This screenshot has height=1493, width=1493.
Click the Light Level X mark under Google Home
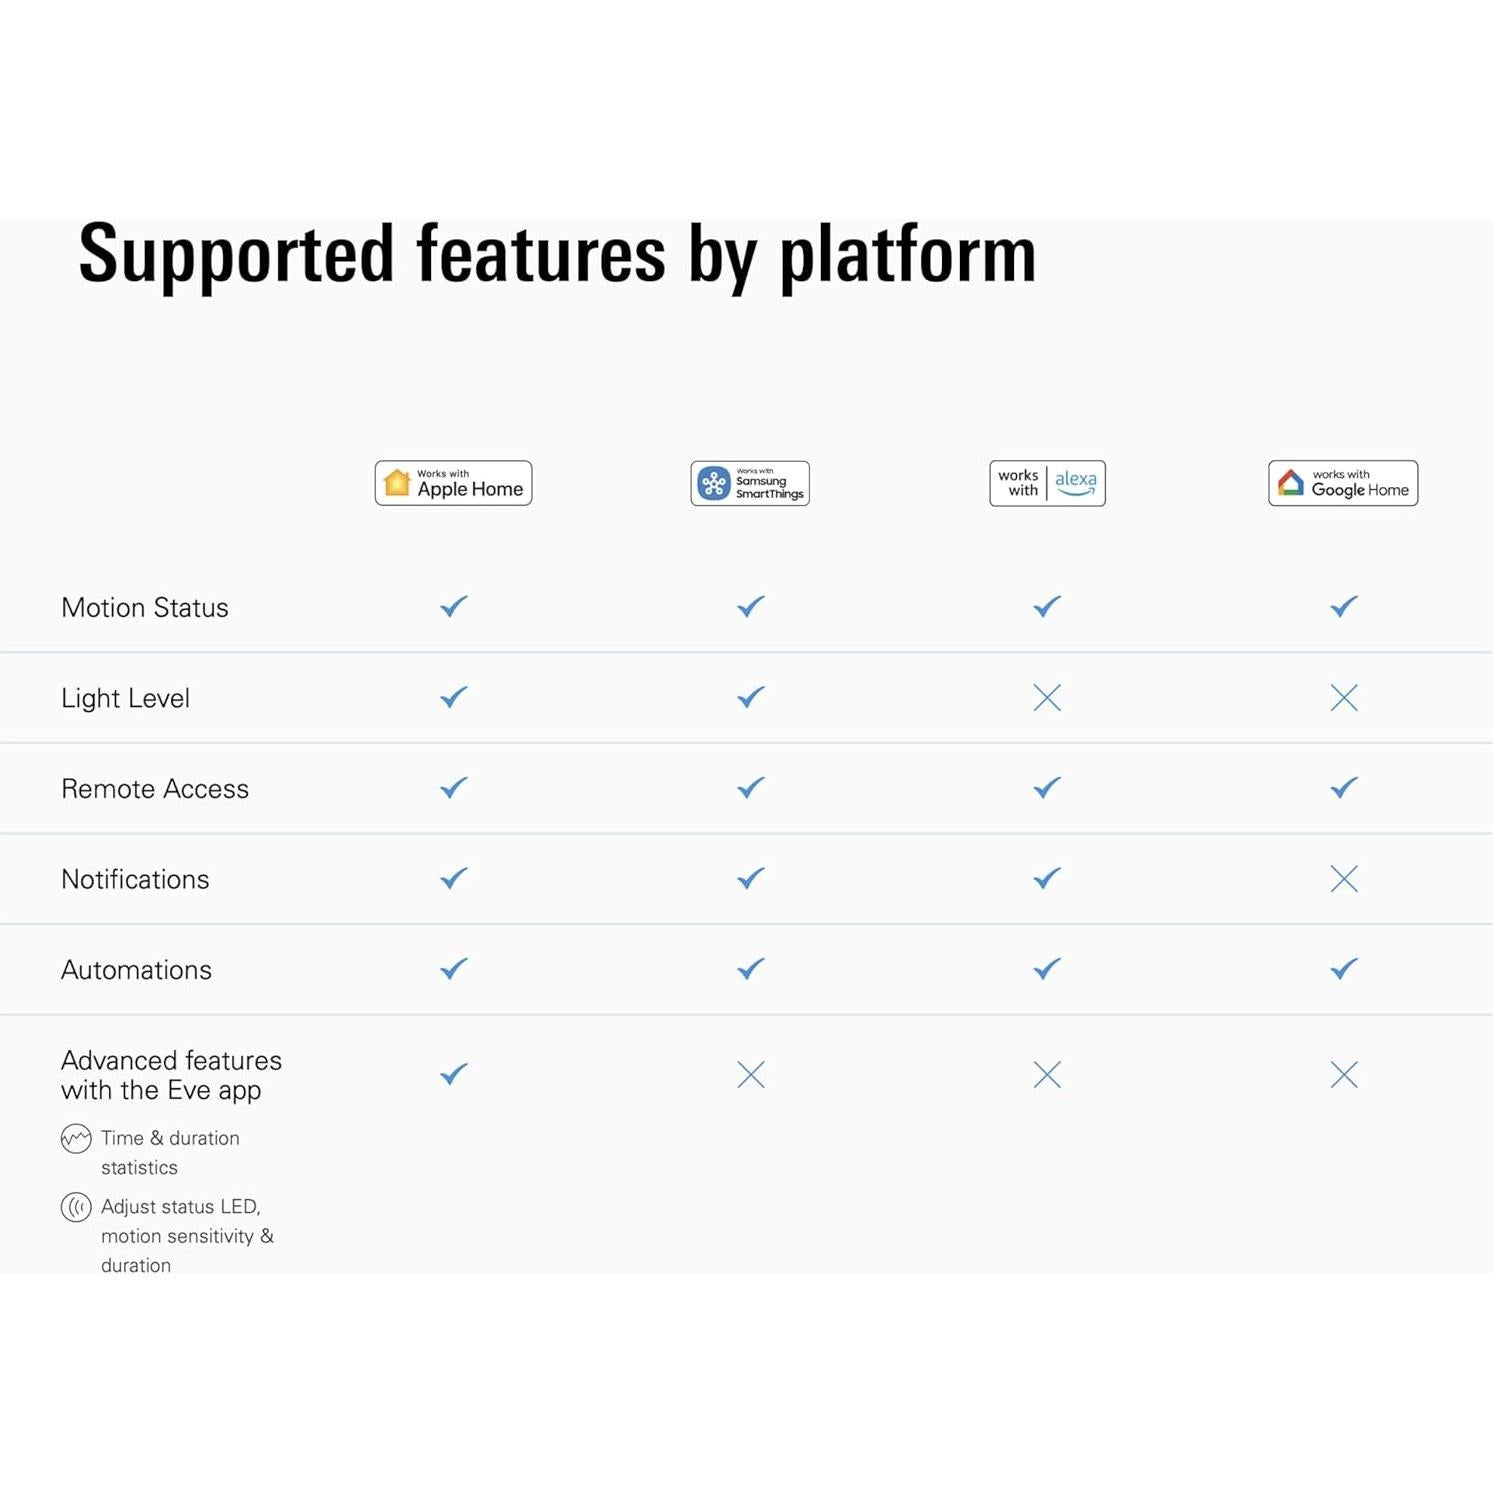point(1344,697)
